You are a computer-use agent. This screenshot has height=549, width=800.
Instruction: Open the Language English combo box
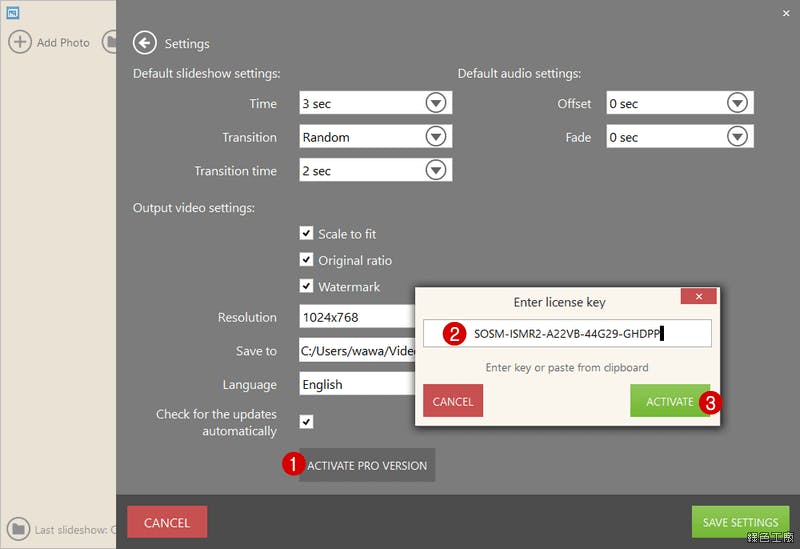[x=357, y=384]
